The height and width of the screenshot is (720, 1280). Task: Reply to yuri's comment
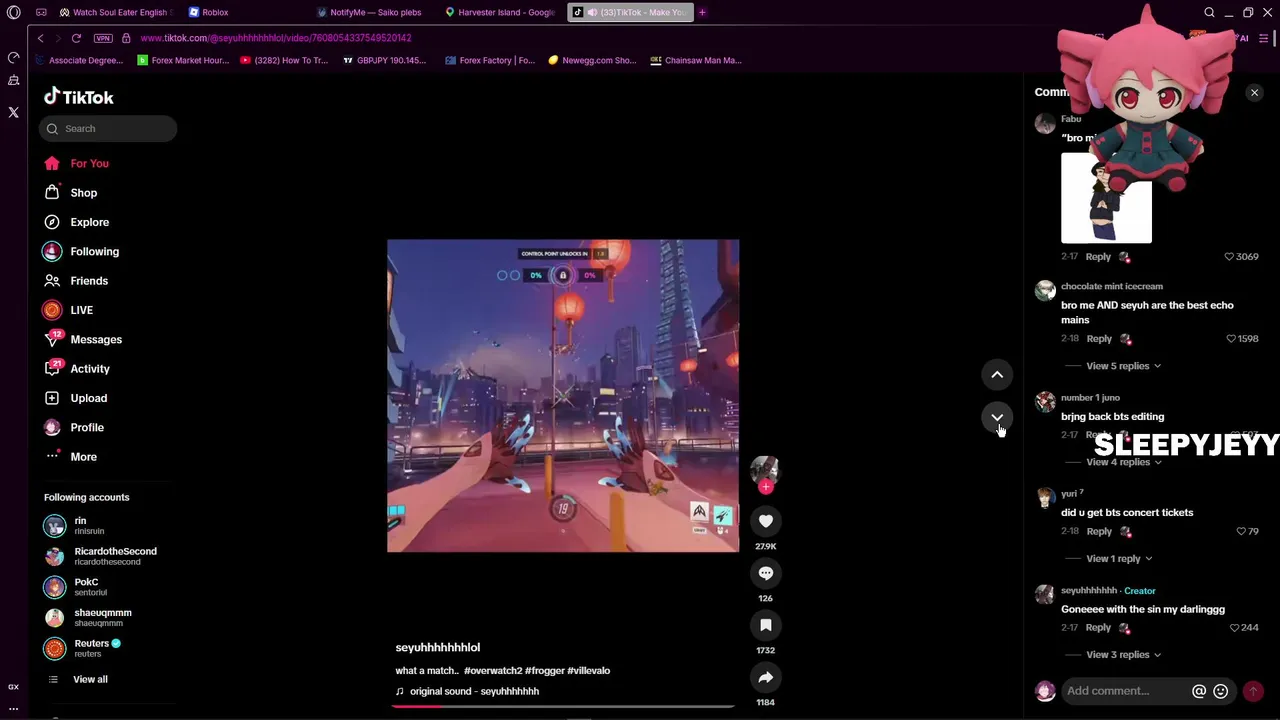(x=1099, y=531)
